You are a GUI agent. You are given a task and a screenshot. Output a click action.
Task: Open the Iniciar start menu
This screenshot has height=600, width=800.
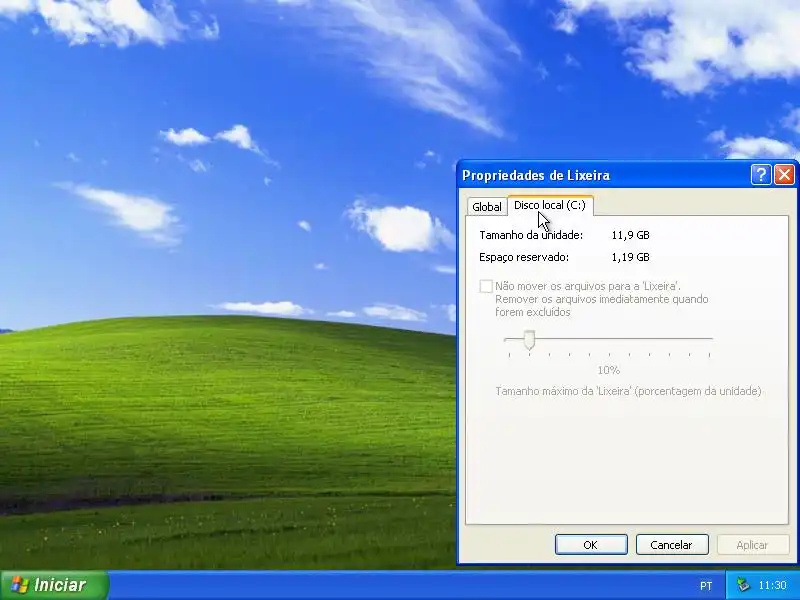[x=54, y=585]
